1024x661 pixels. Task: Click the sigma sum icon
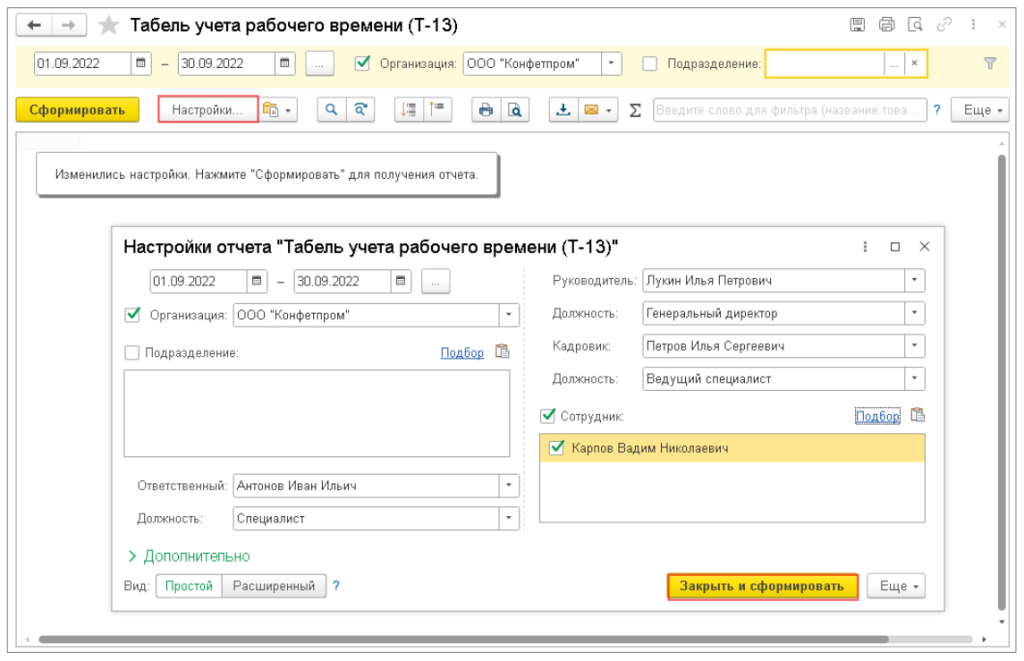coord(635,110)
